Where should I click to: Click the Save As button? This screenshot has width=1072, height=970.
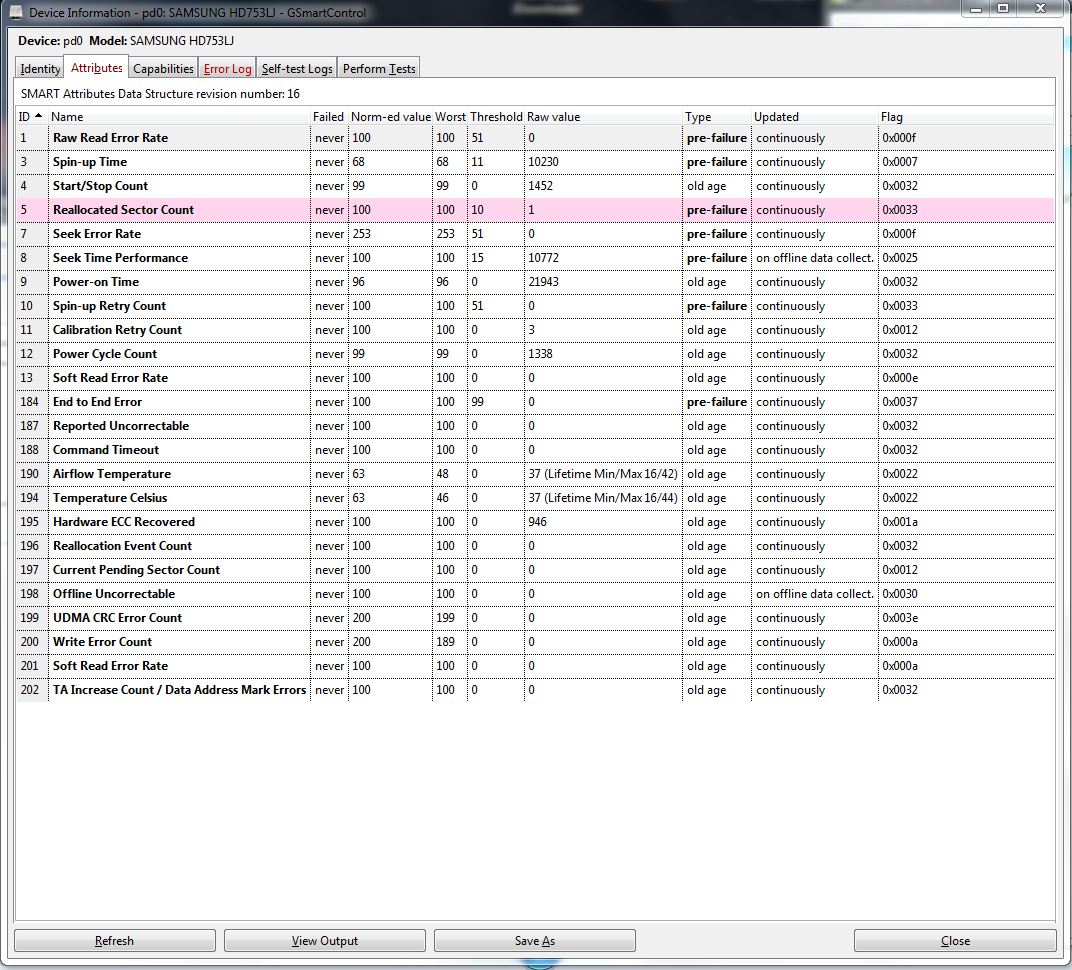click(535, 941)
